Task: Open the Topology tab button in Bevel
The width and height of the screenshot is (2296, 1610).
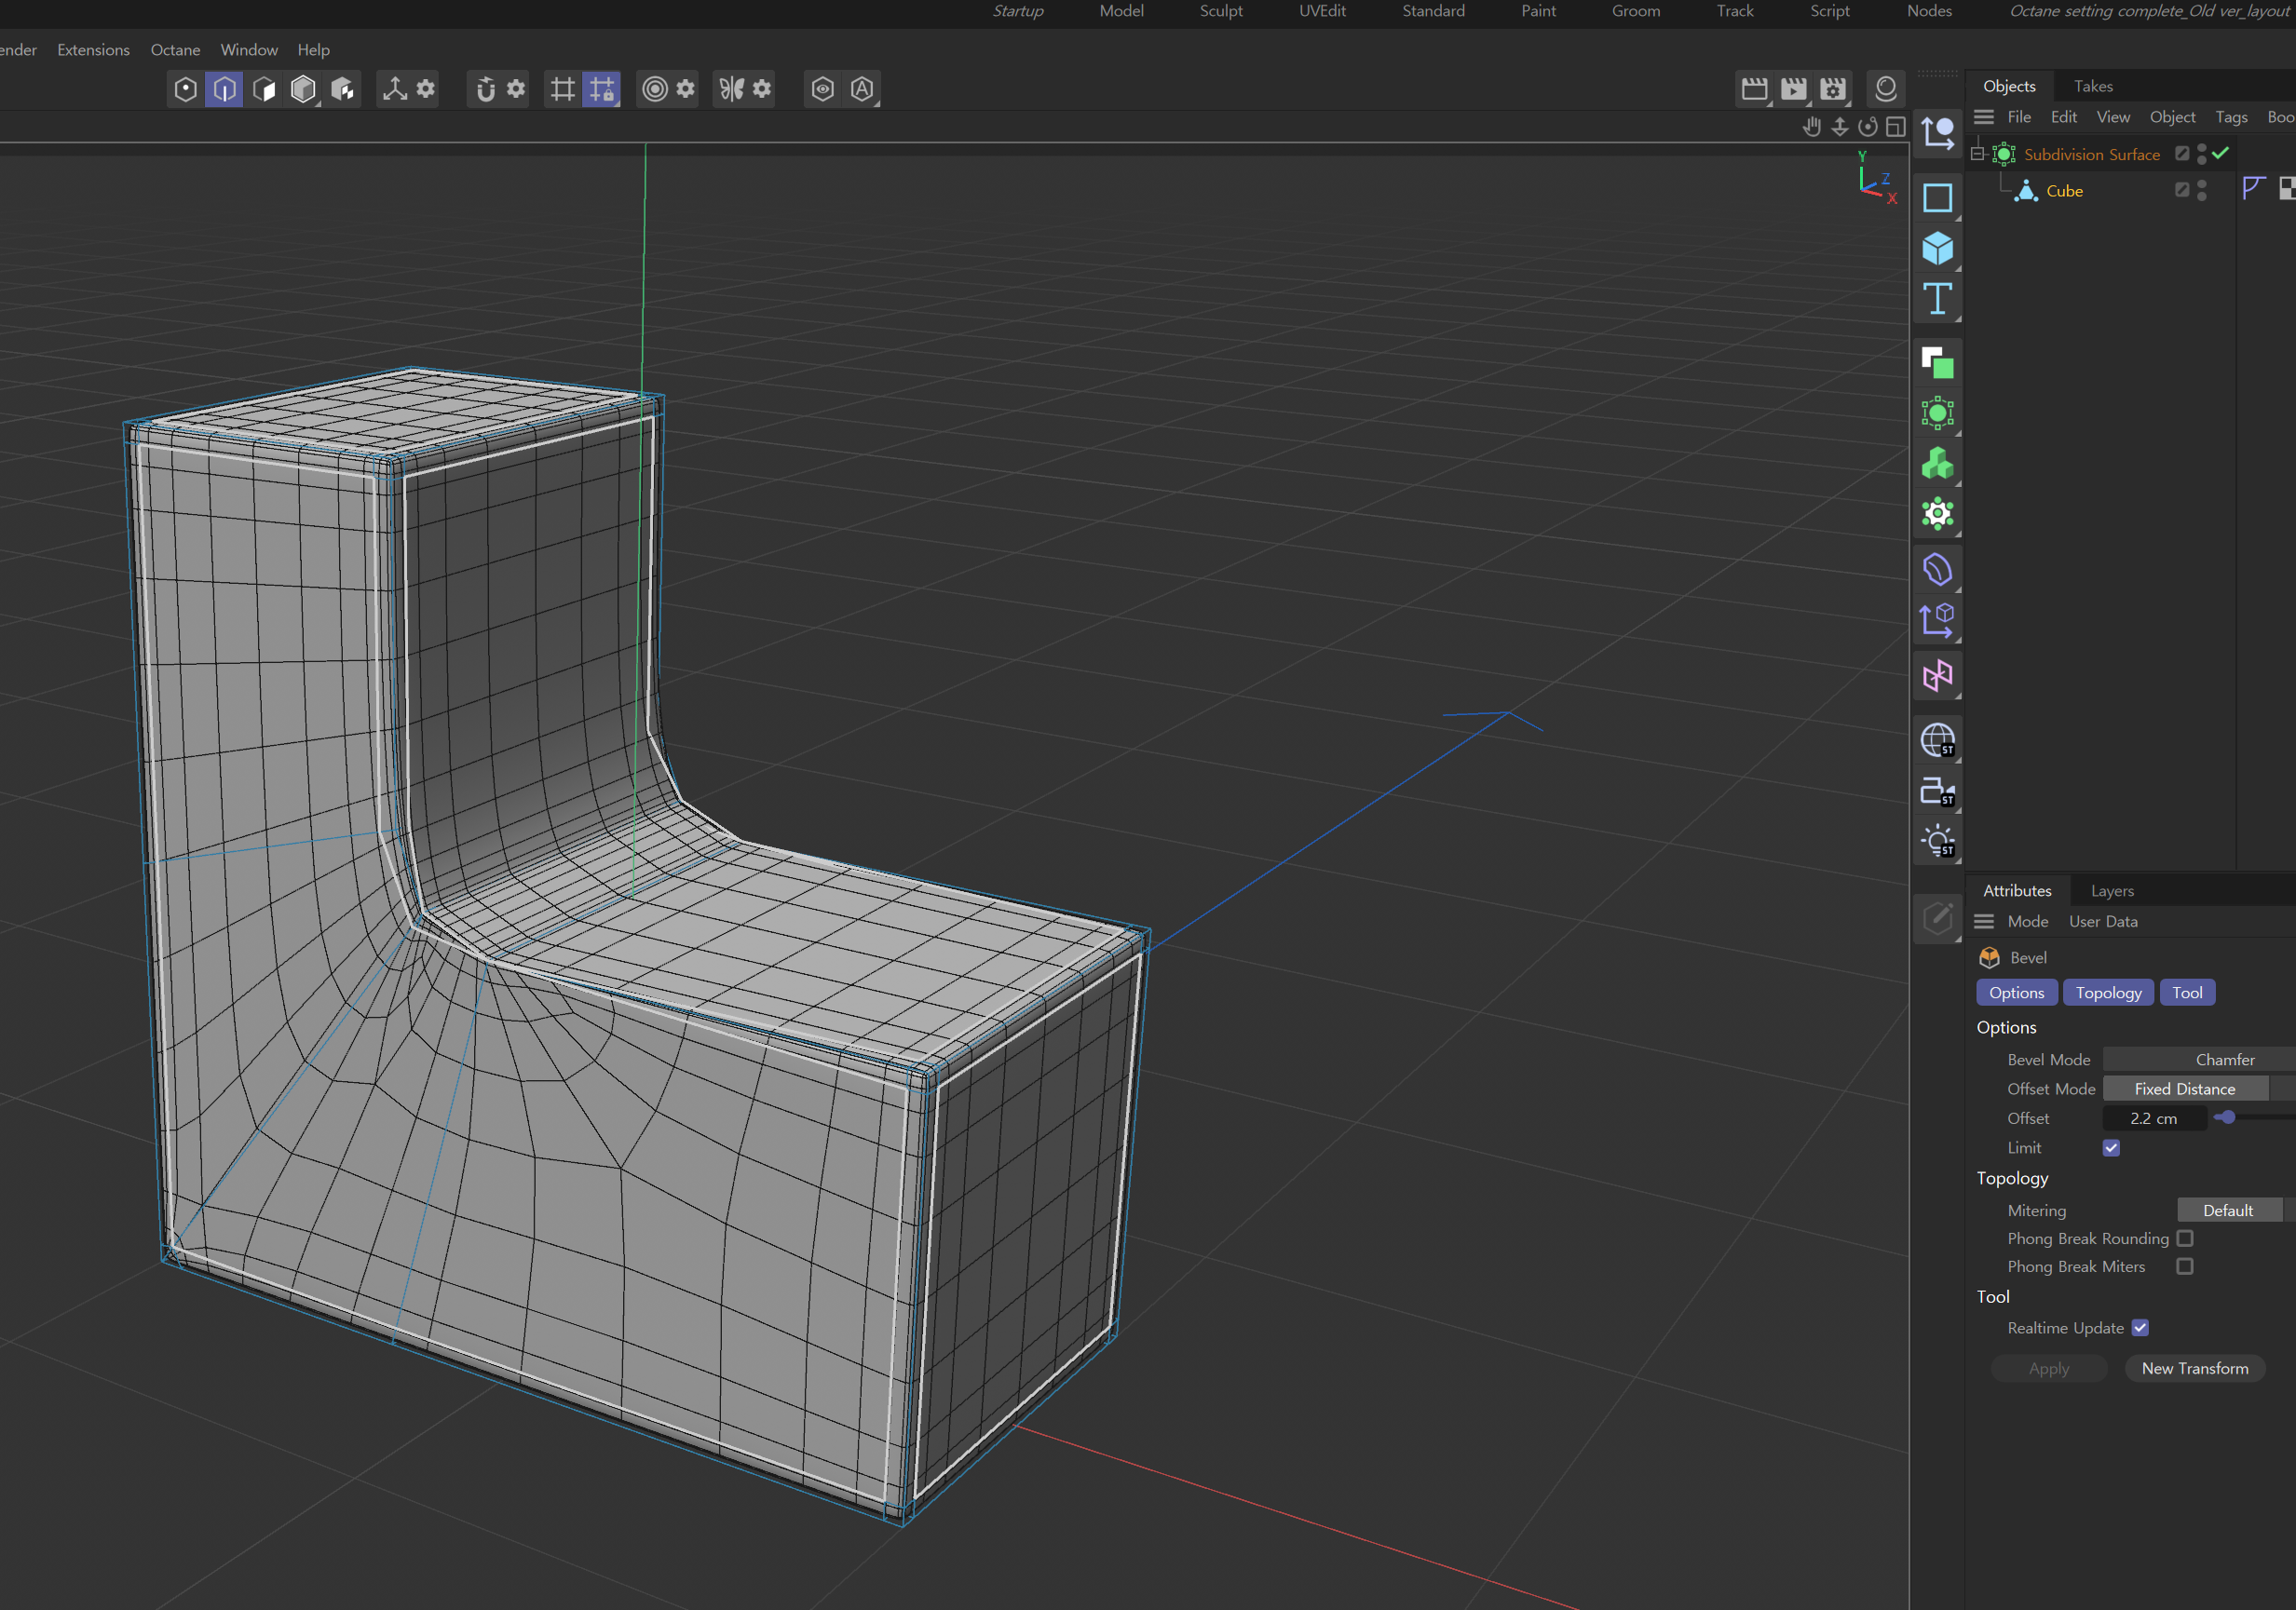Action: 2107,992
